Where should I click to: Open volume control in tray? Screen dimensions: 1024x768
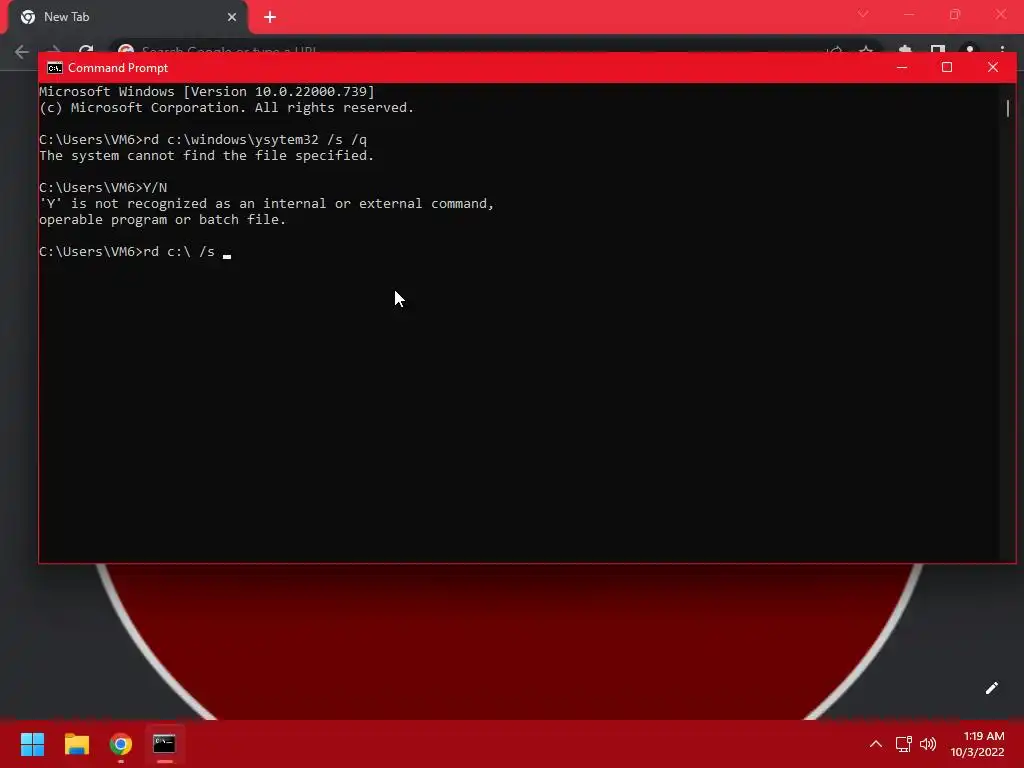tap(928, 744)
